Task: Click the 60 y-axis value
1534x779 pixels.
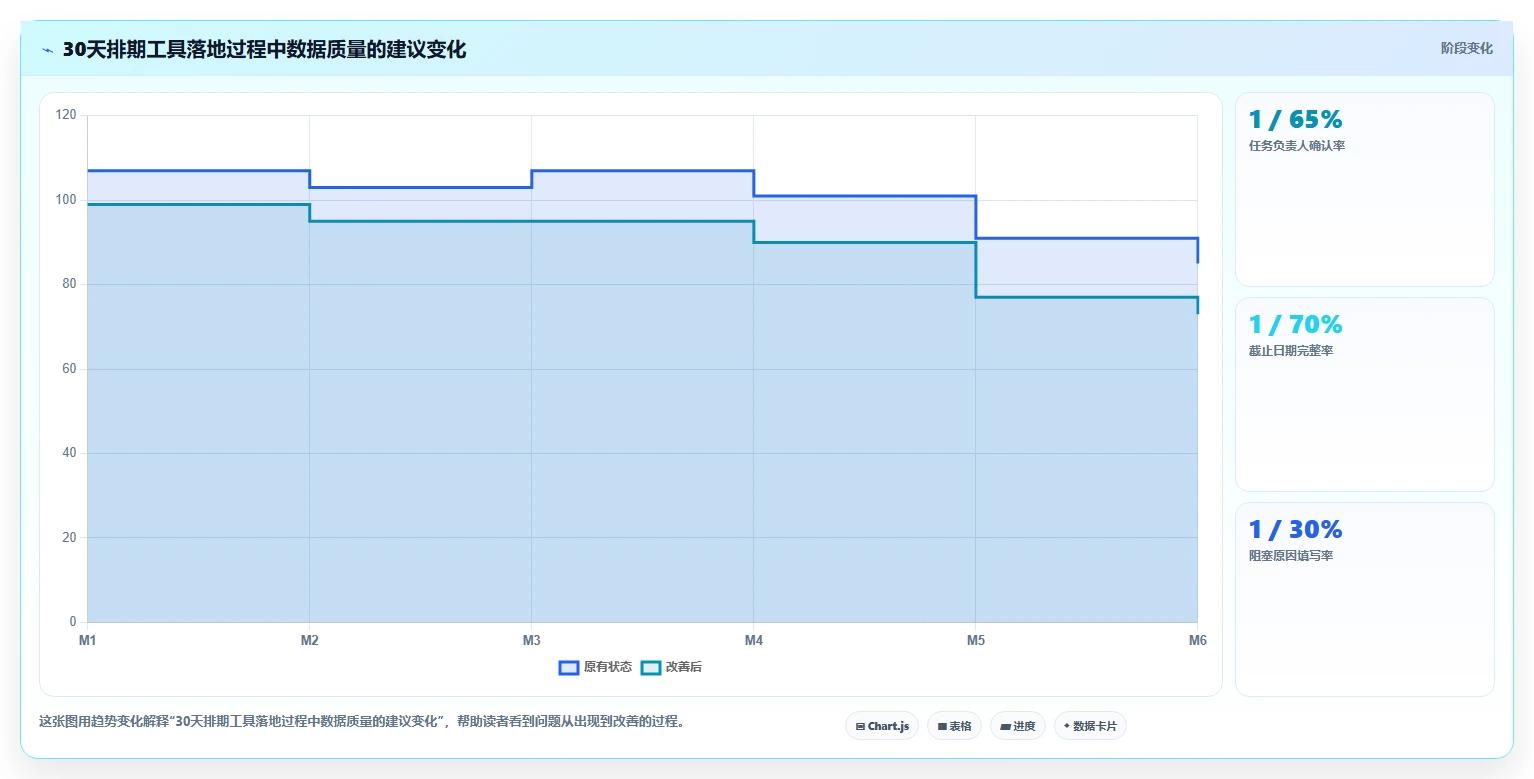Action: click(69, 369)
